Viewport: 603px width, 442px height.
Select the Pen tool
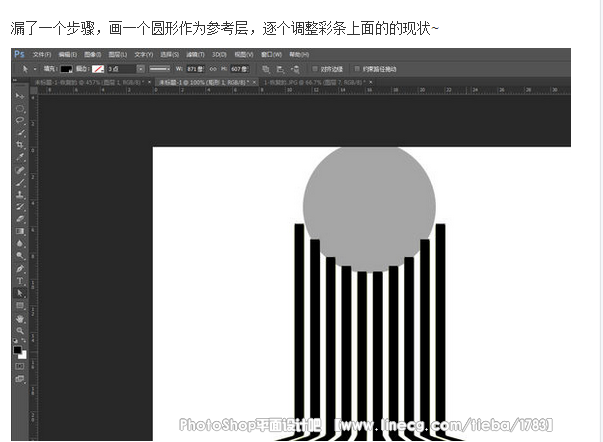point(20,269)
